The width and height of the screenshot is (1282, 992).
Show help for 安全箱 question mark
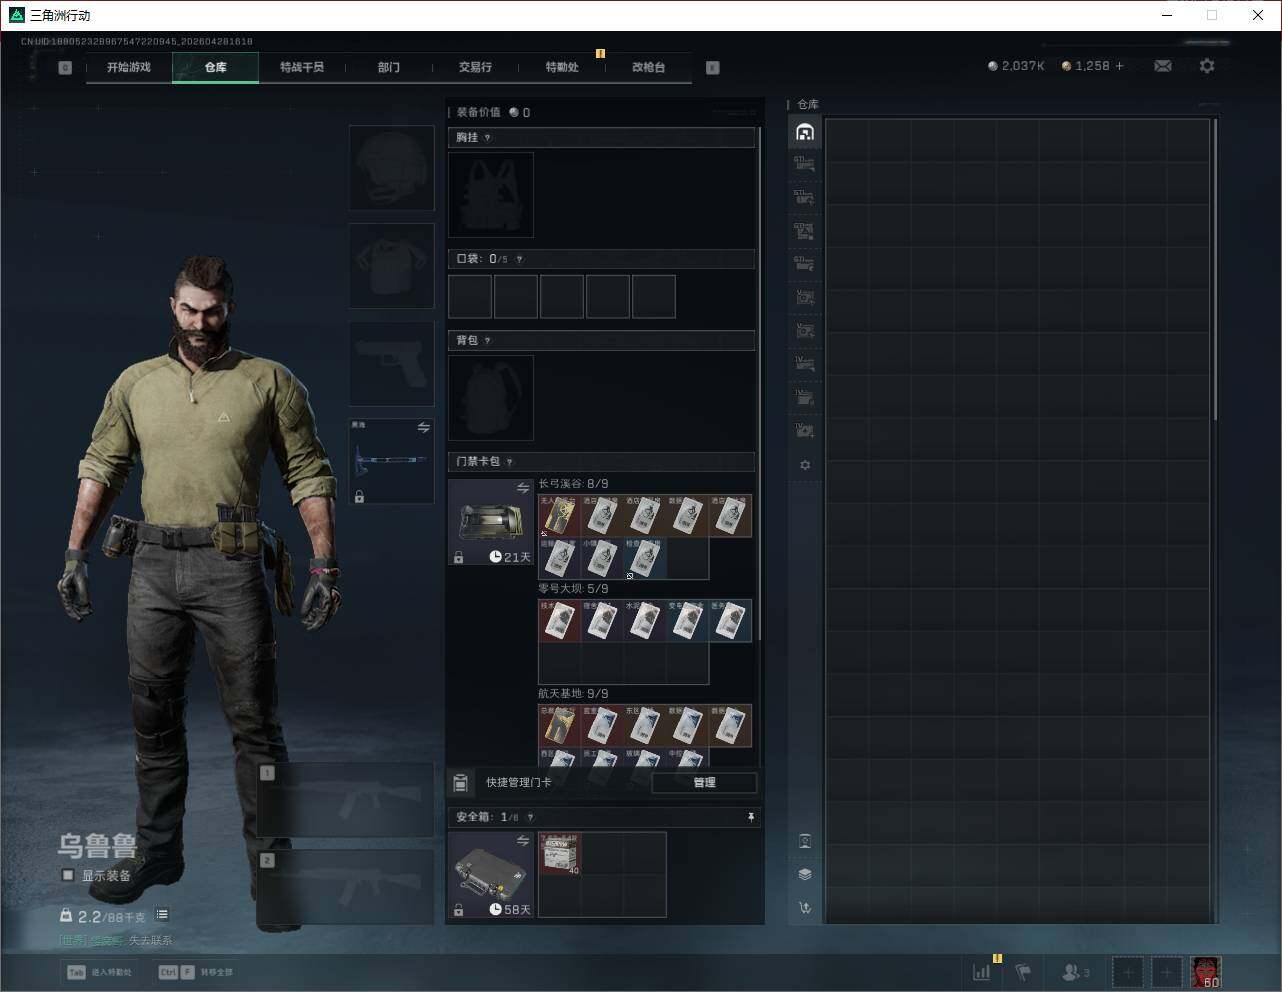(x=530, y=818)
